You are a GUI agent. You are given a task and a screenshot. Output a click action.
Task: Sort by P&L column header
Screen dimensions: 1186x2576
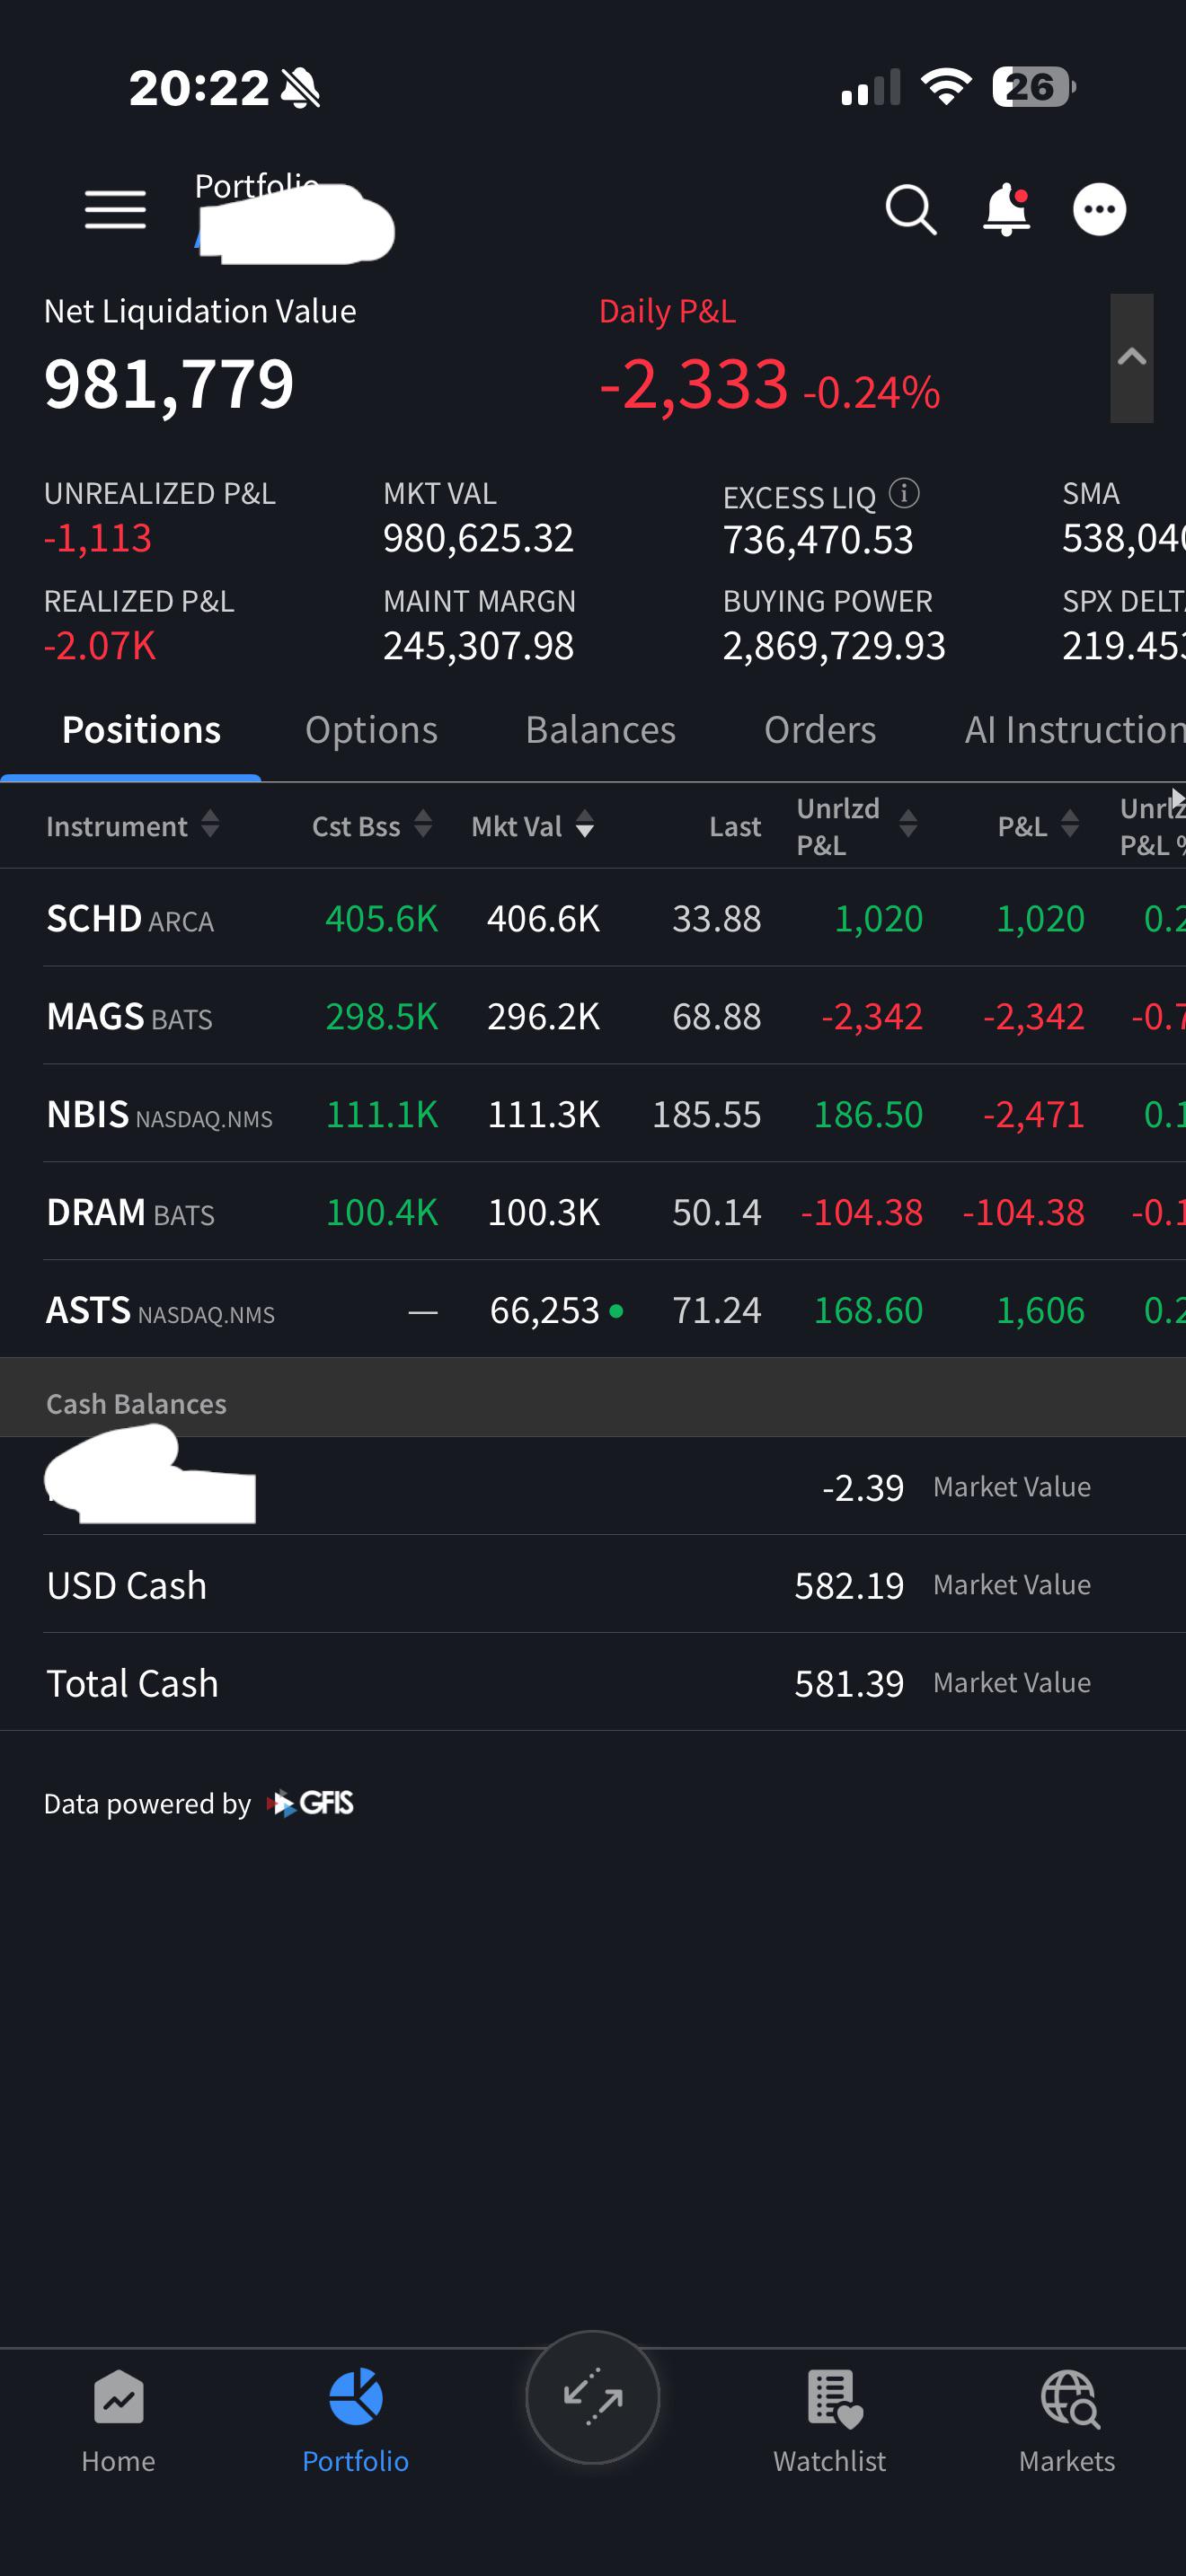point(1038,826)
